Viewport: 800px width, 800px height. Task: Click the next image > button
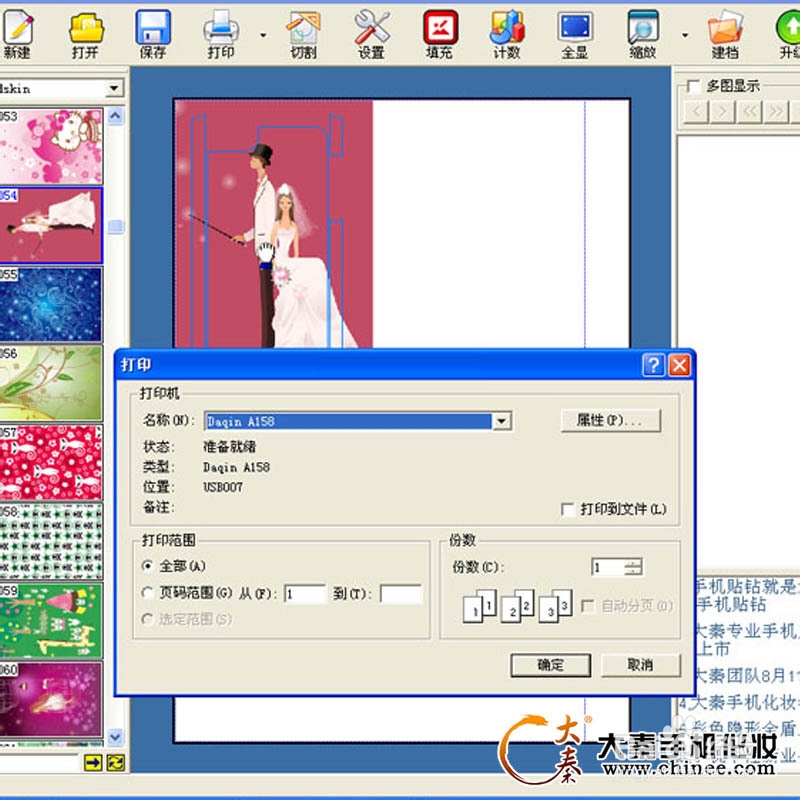722,111
